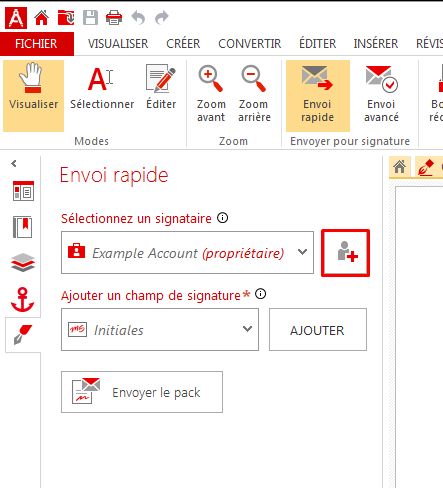
Task: Click the Envoyer le pack button
Action: click(x=142, y=392)
